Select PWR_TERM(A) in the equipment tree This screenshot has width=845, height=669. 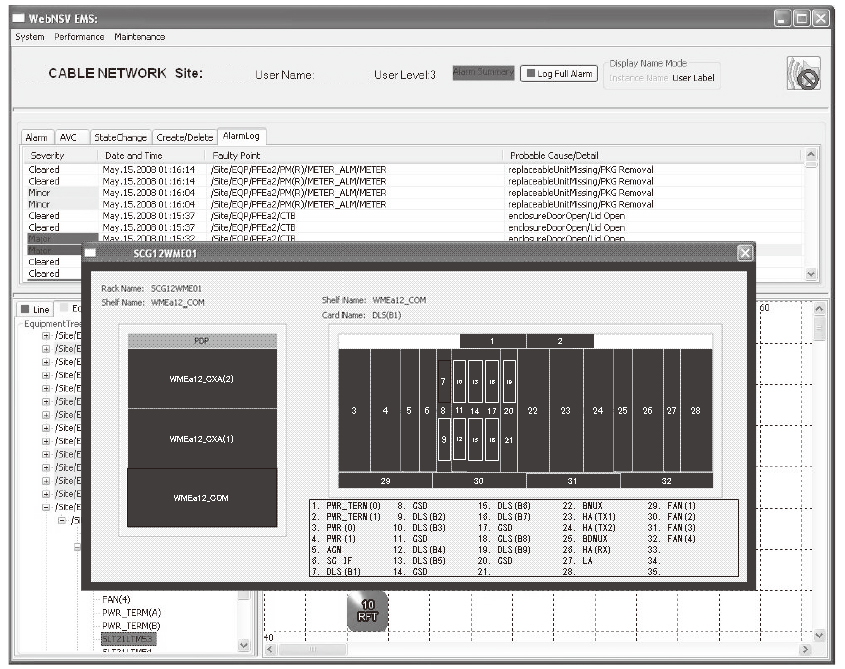pyautogui.click(x=131, y=613)
